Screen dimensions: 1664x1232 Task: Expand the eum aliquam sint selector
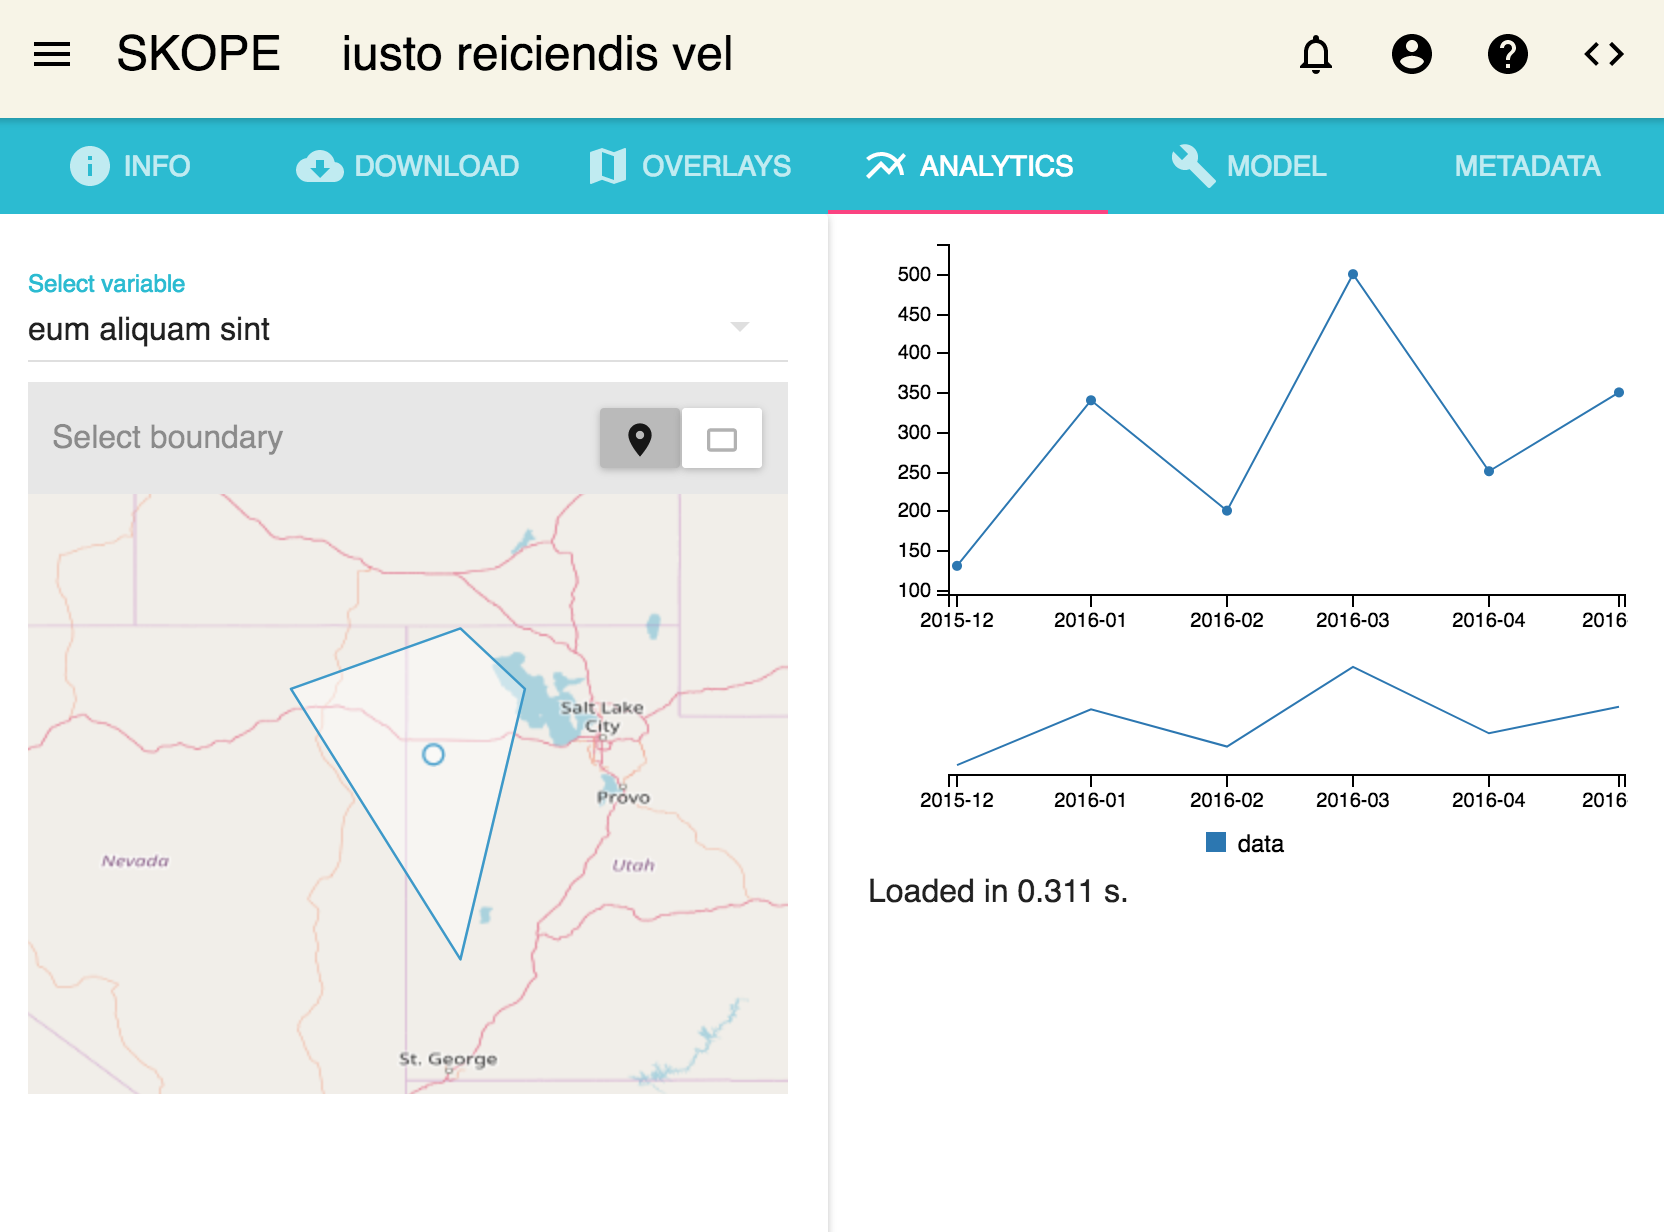738,326
